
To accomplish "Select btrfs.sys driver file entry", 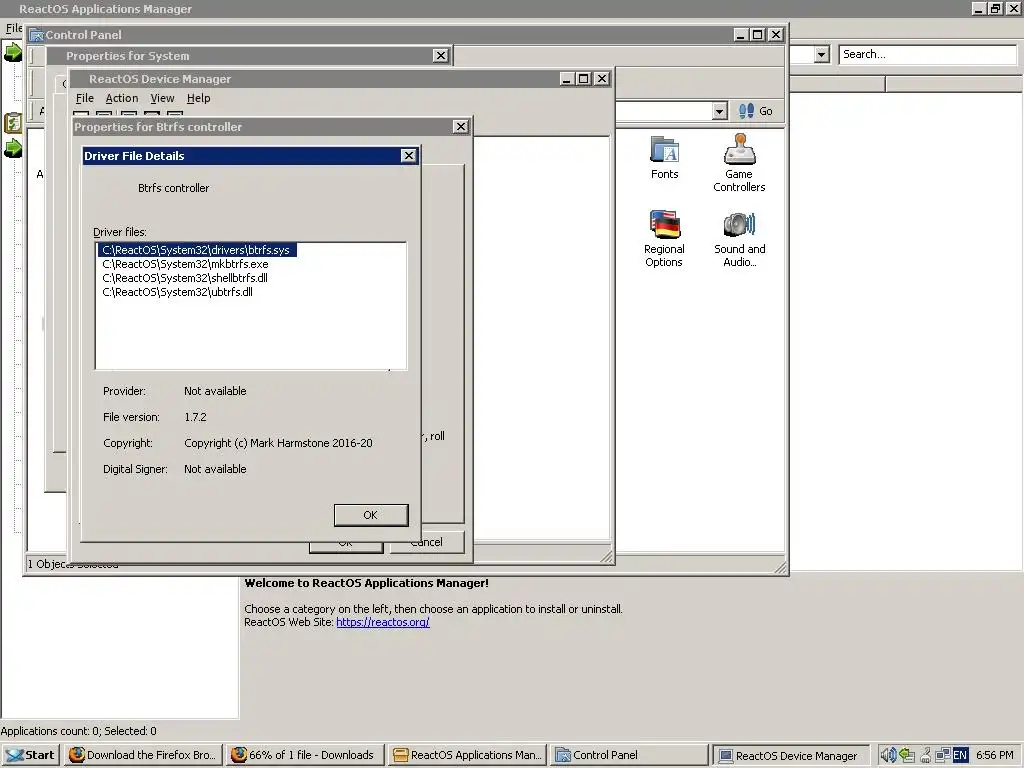I will click(x=197, y=250).
